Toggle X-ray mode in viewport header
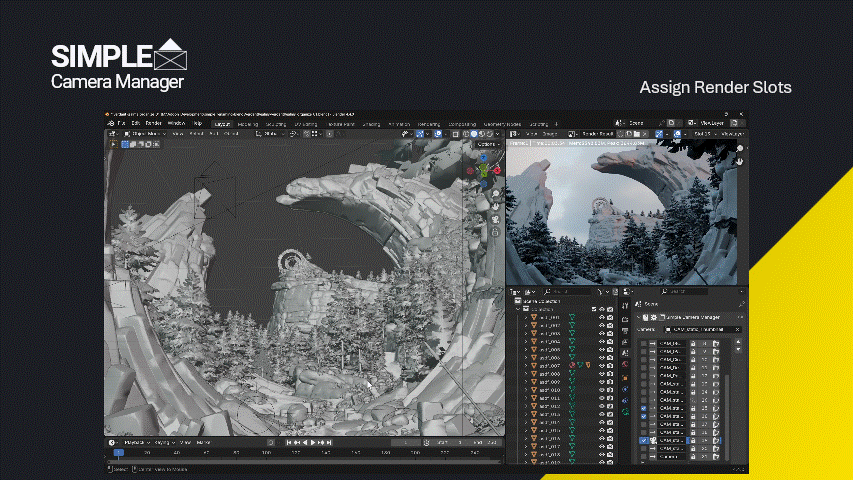The height and width of the screenshot is (480, 853). [x=456, y=134]
